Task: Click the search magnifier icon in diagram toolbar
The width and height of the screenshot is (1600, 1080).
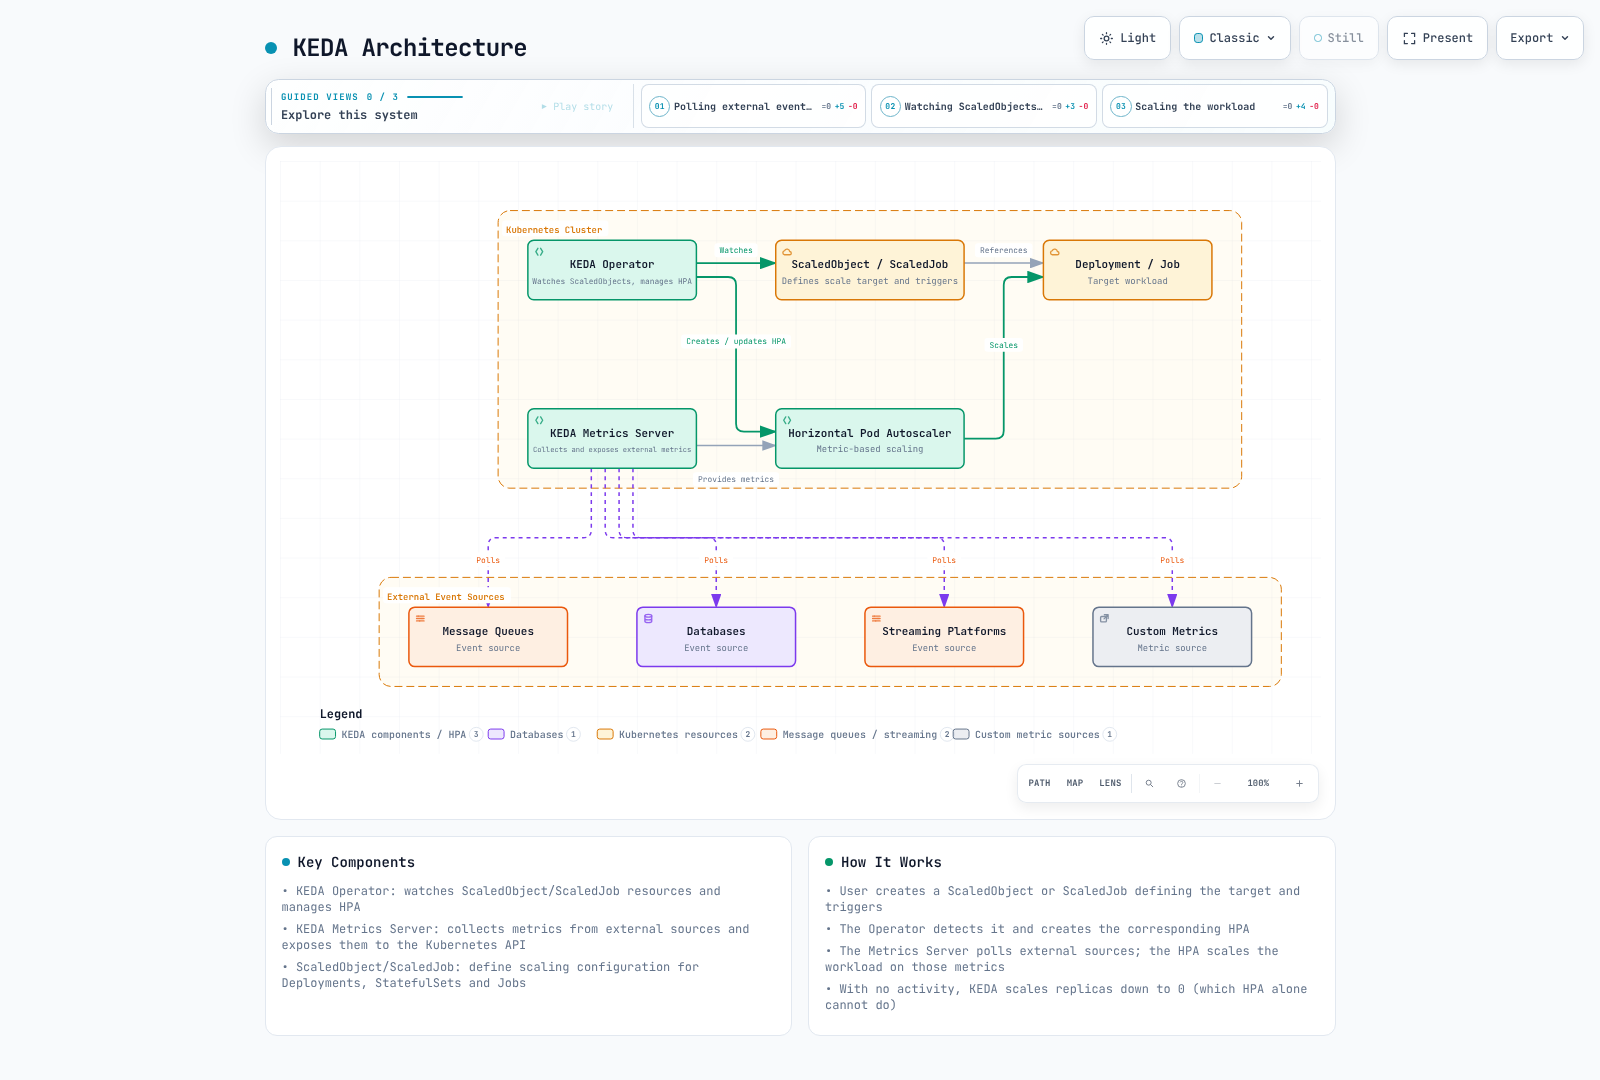Action: click(x=1149, y=783)
